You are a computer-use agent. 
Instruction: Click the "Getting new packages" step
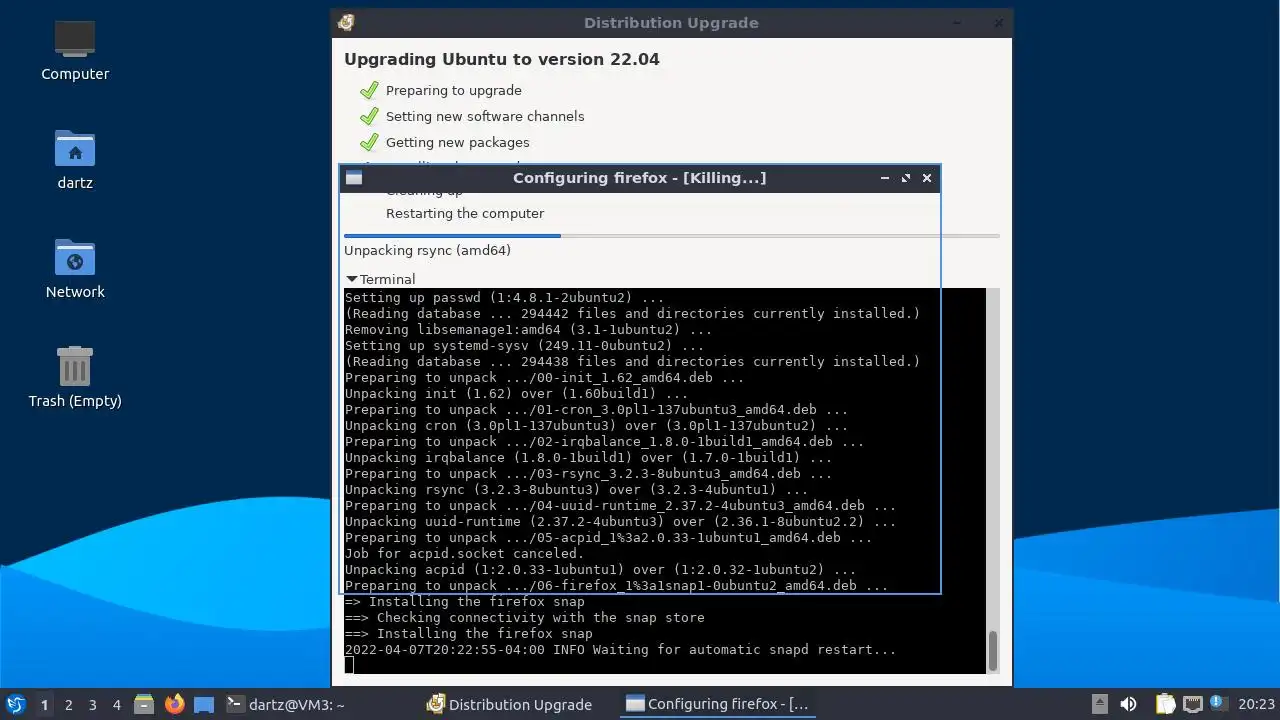click(x=457, y=142)
